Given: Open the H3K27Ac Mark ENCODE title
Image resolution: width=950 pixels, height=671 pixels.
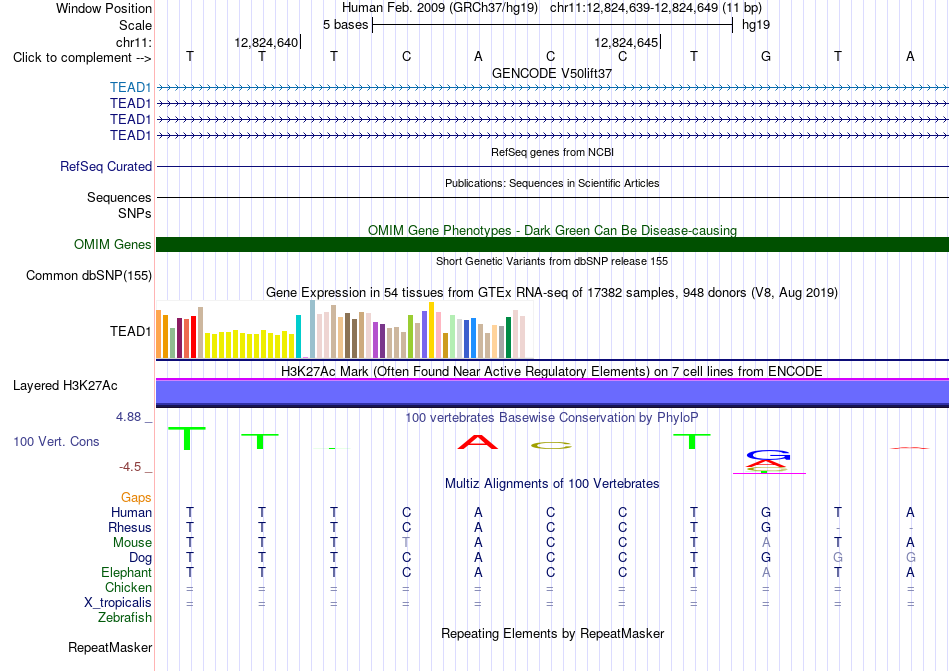Looking at the screenshot, I should [x=552, y=371].
